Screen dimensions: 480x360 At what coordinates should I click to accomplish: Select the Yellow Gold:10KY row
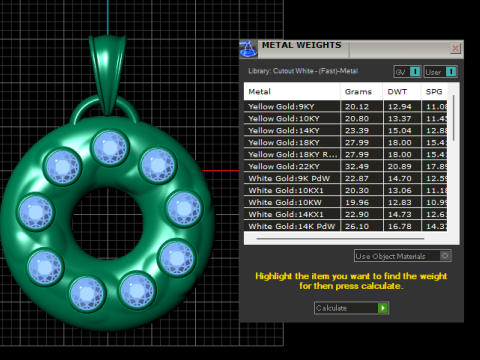pyautogui.click(x=345, y=119)
